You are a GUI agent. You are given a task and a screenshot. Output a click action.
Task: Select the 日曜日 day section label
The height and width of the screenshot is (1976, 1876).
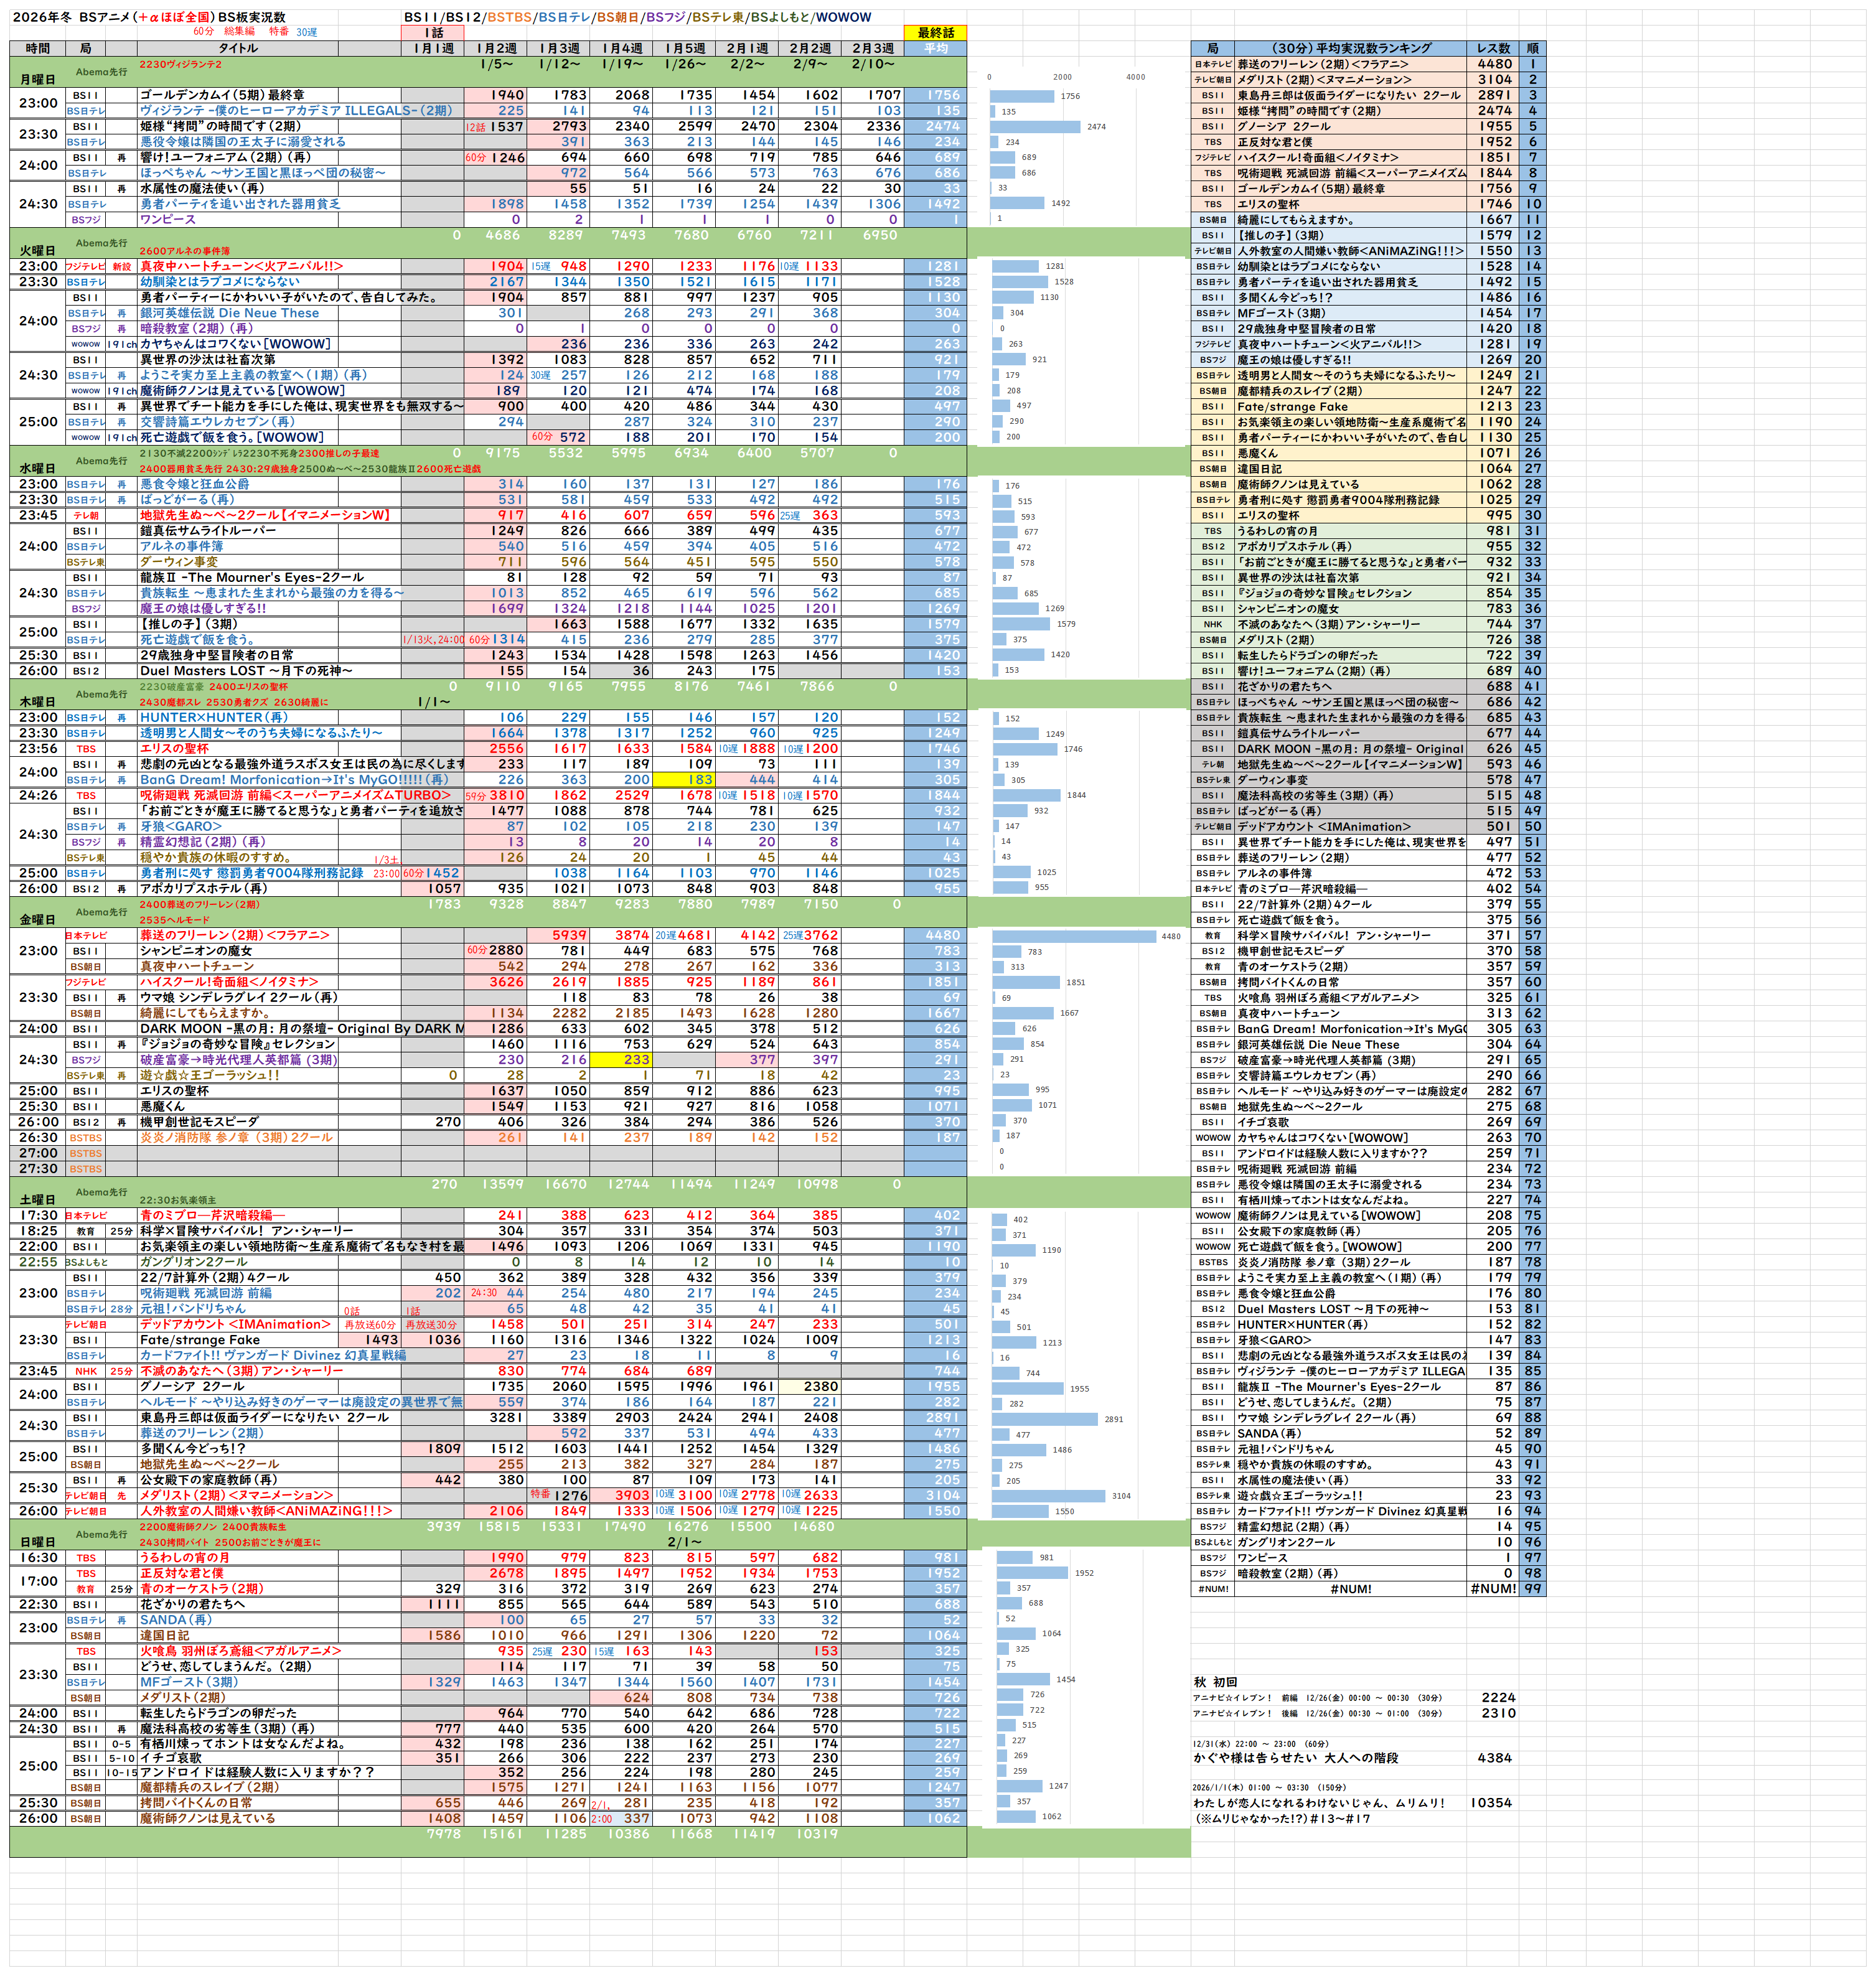click(x=38, y=1542)
